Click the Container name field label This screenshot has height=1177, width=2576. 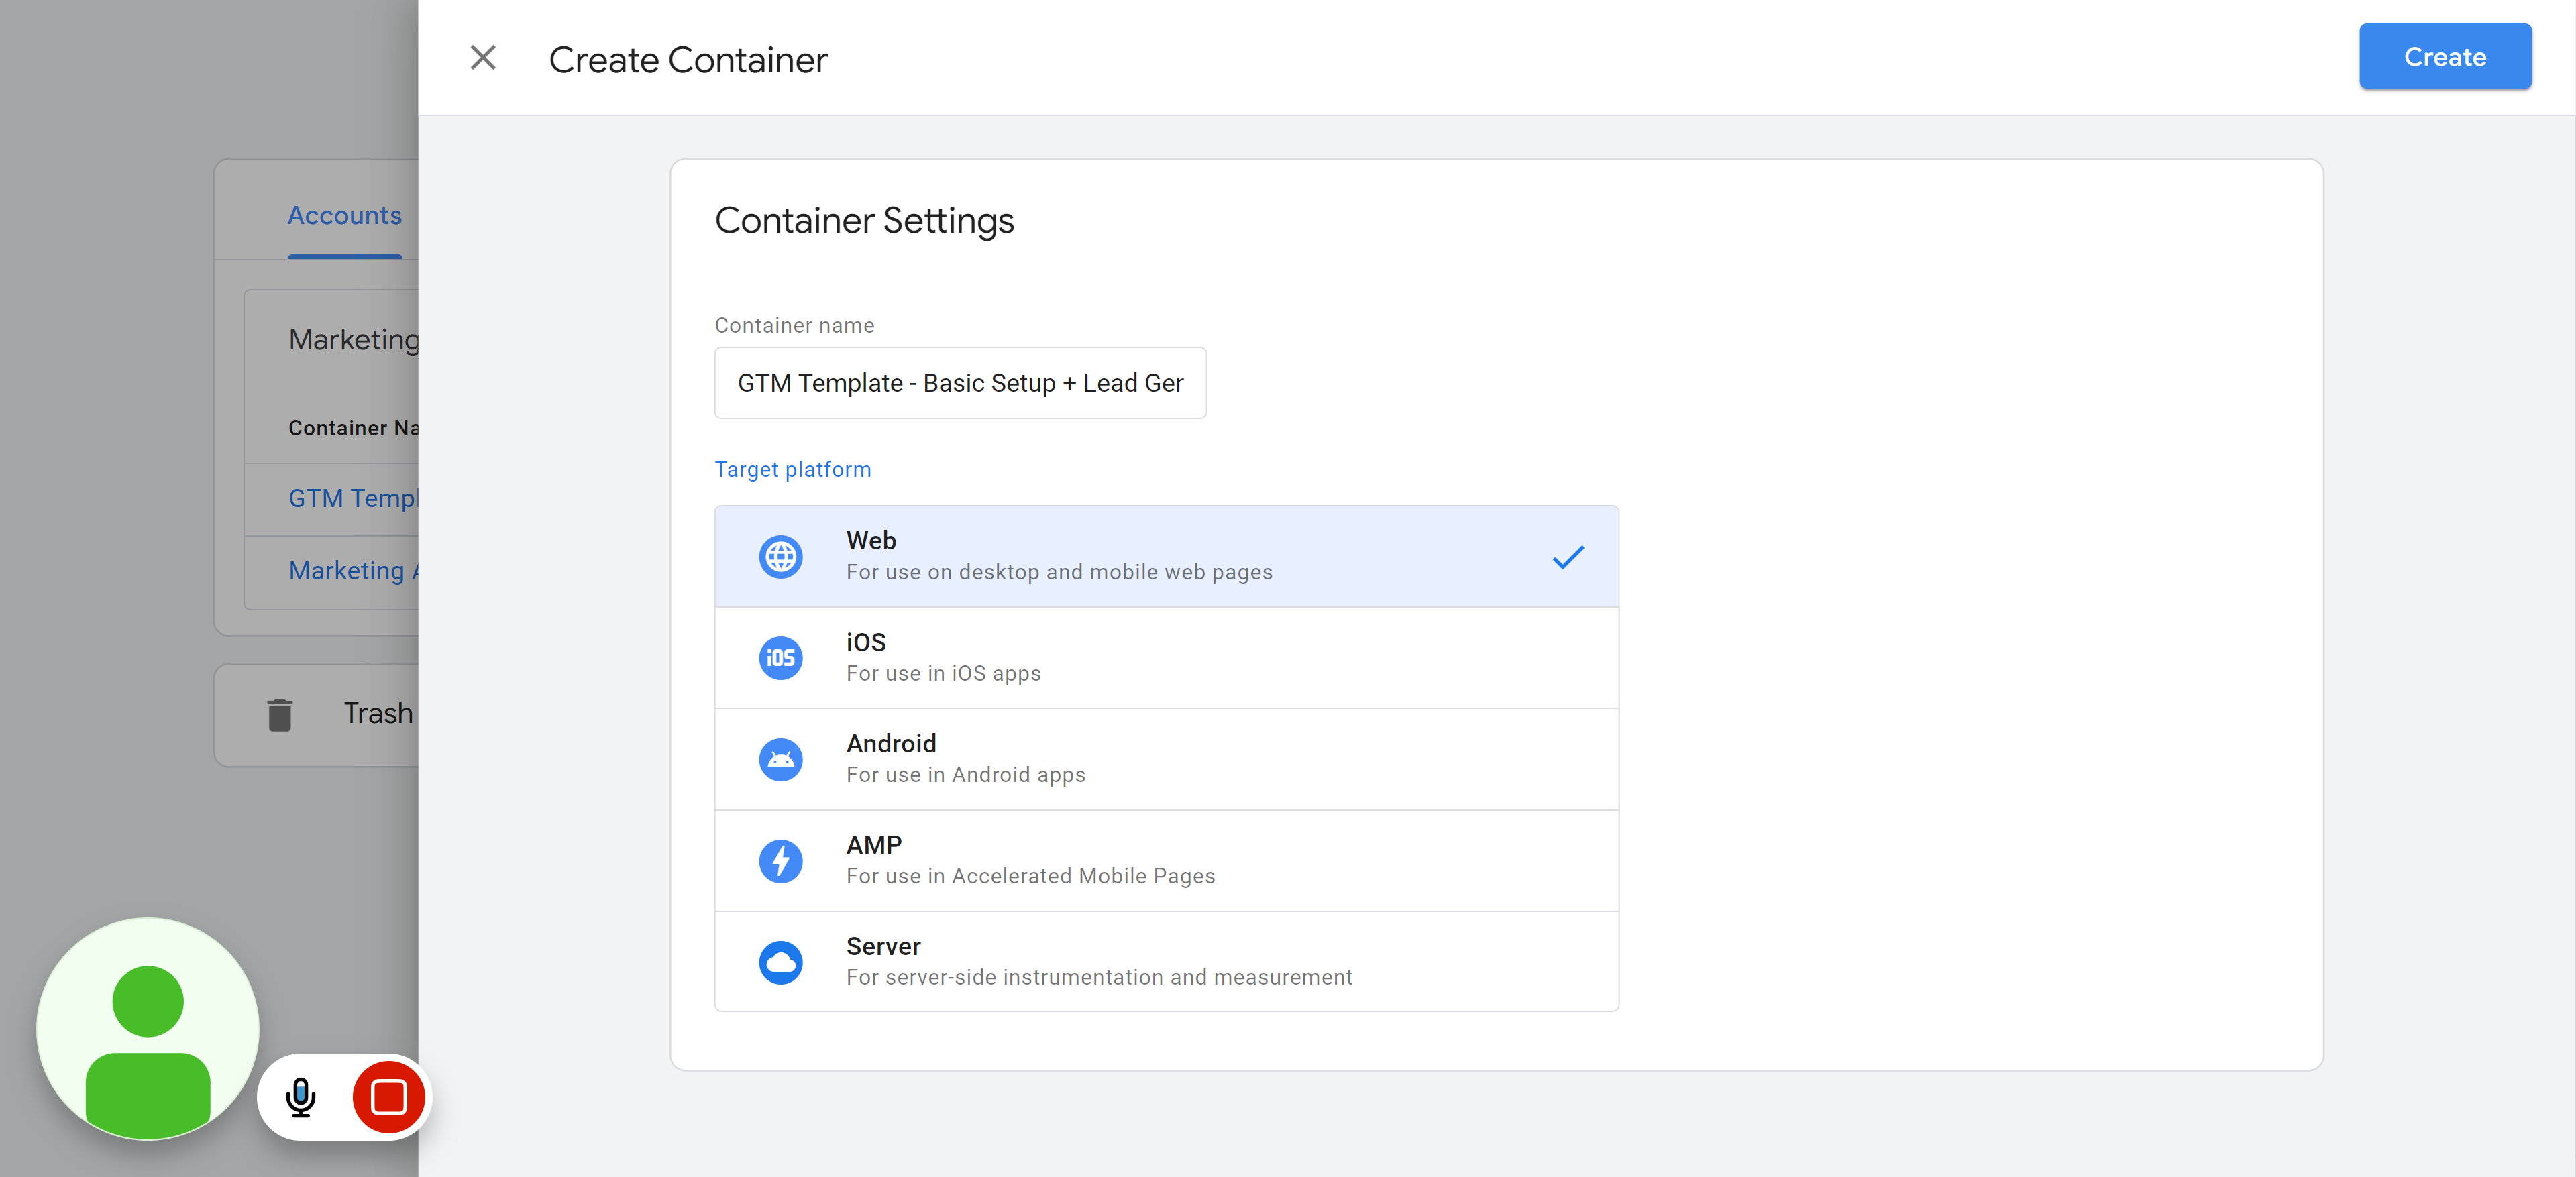pyautogui.click(x=794, y=325)
